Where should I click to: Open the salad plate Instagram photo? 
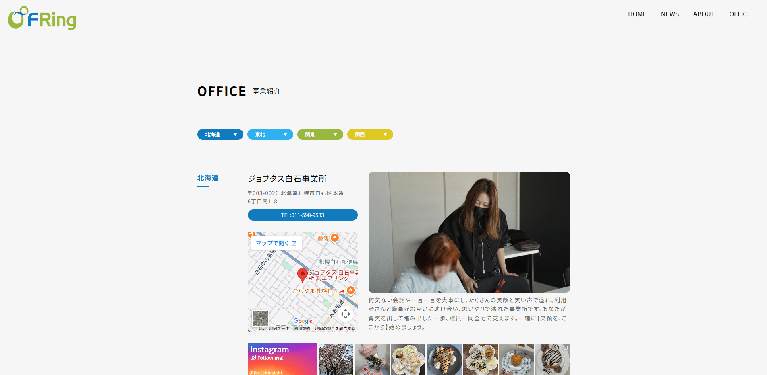[x=408, y=359]
